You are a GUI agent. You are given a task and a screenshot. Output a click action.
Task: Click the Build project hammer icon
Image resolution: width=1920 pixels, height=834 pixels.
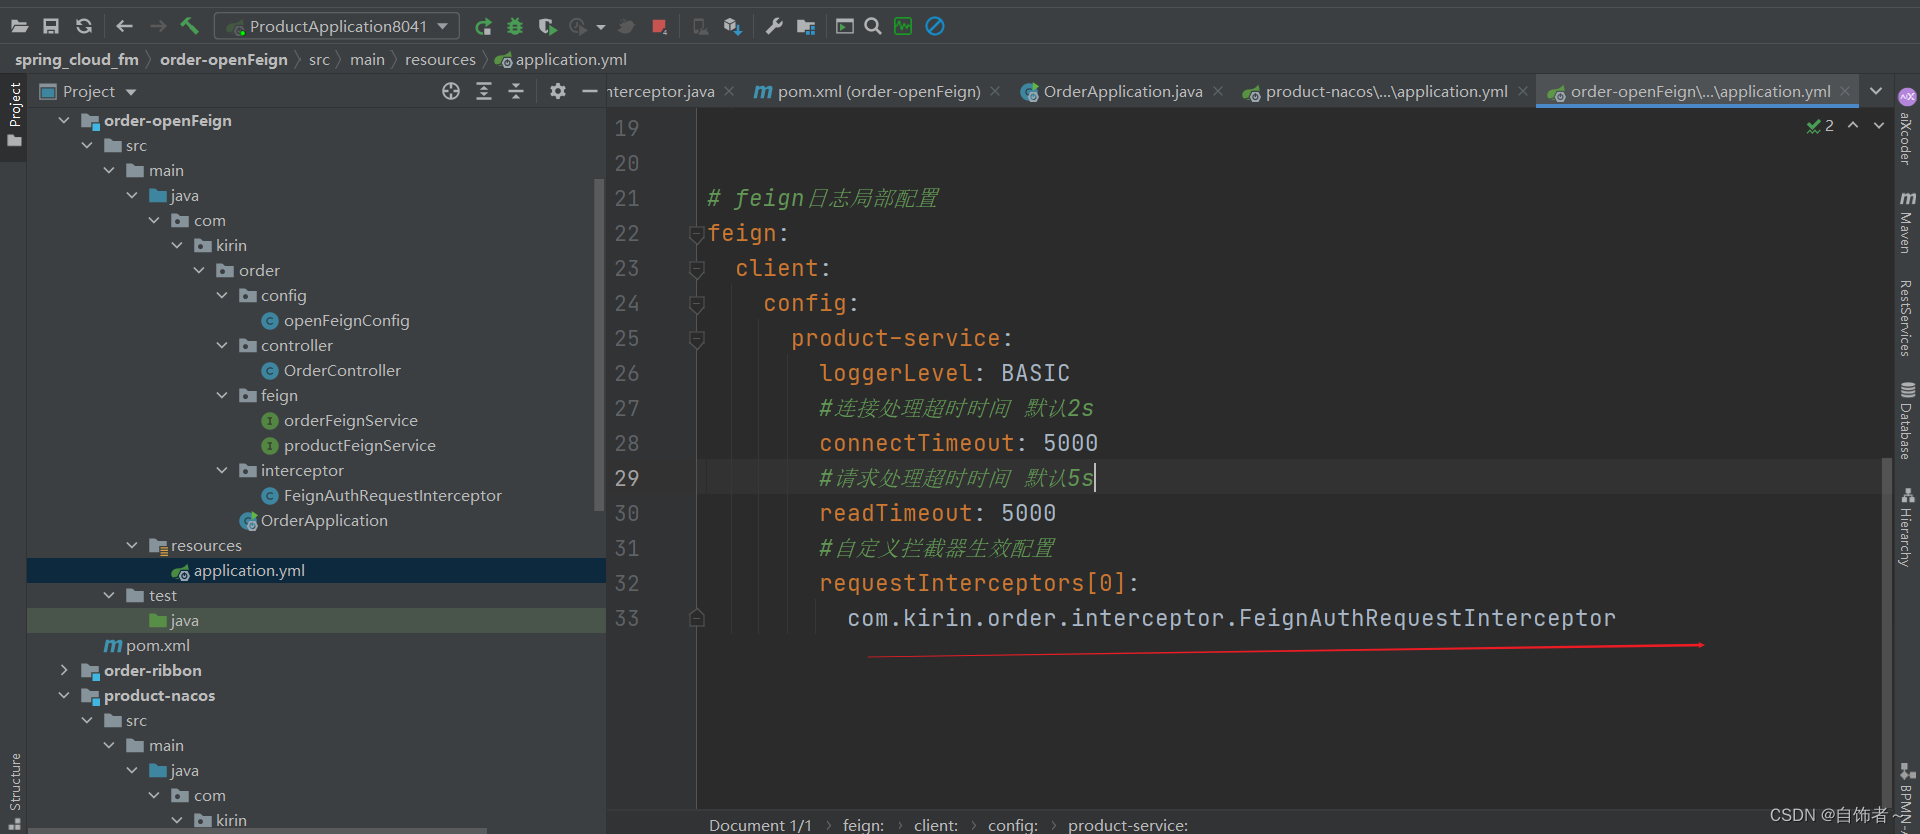click(x=190, y=26)
